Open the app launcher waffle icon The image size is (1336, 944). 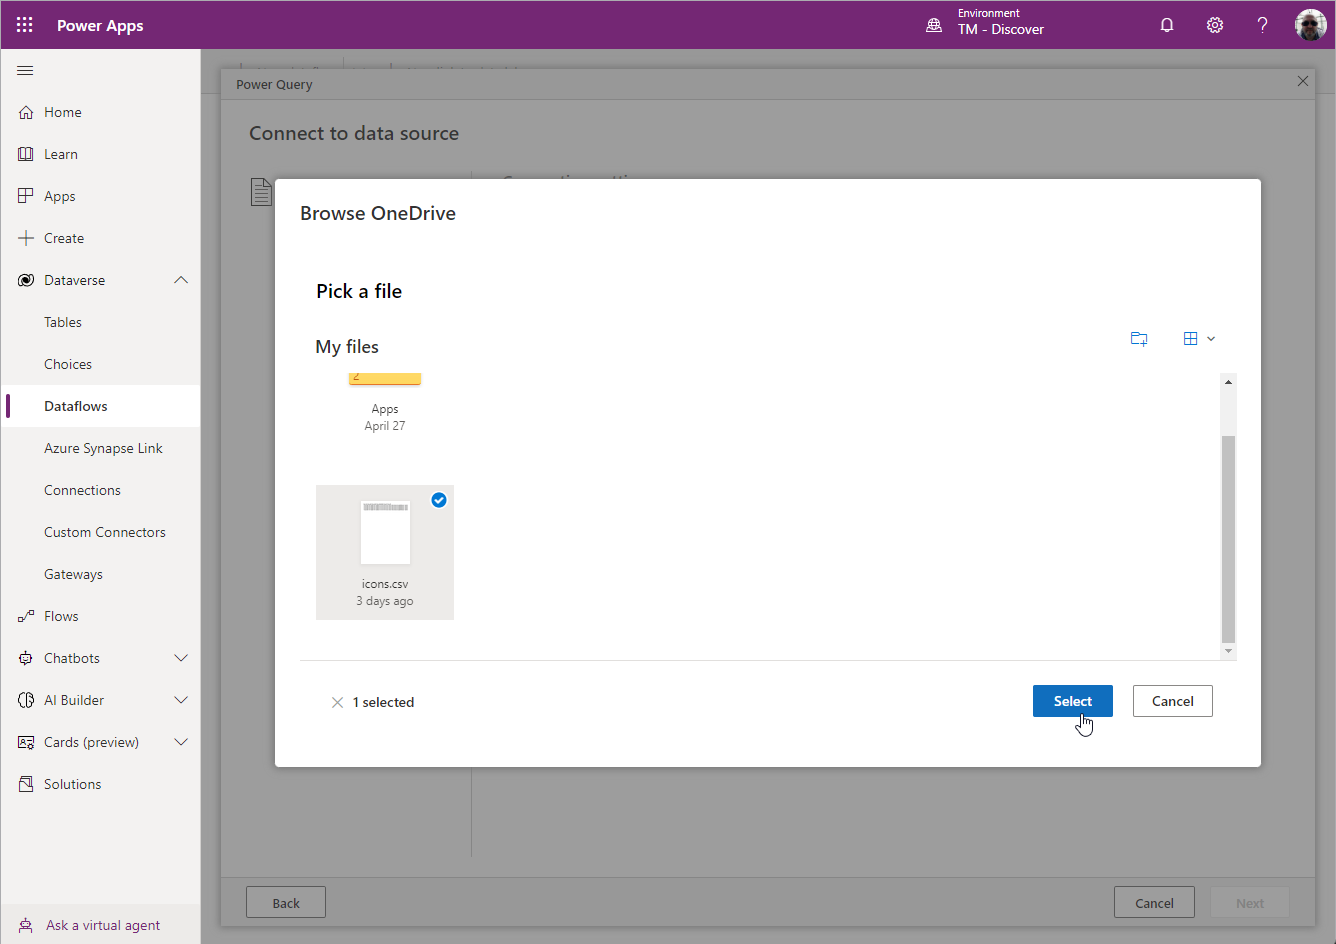pos(25,25)
